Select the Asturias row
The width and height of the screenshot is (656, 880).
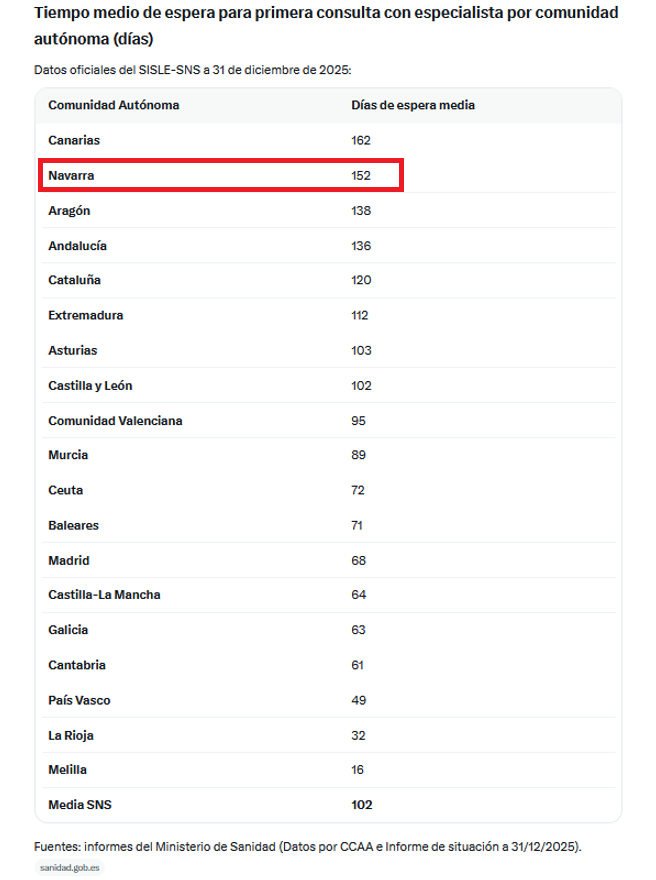[329, 350]
